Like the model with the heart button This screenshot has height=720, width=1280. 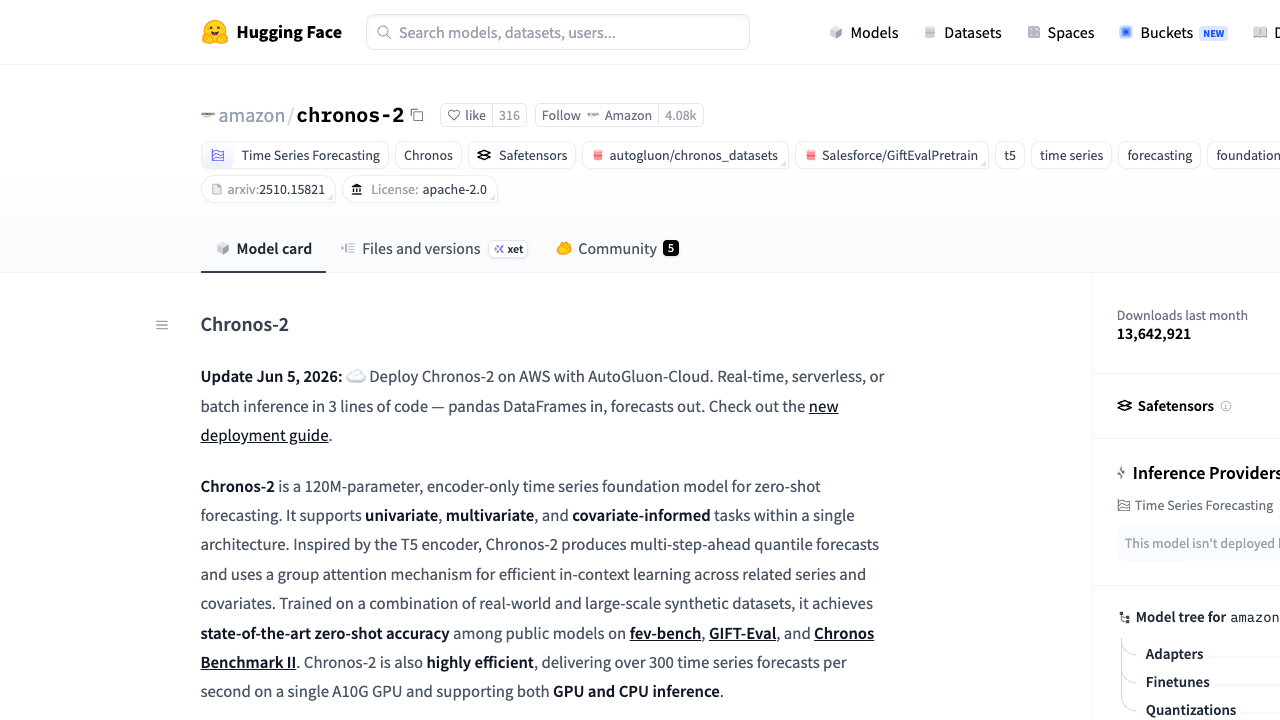(x=466, y=115)
